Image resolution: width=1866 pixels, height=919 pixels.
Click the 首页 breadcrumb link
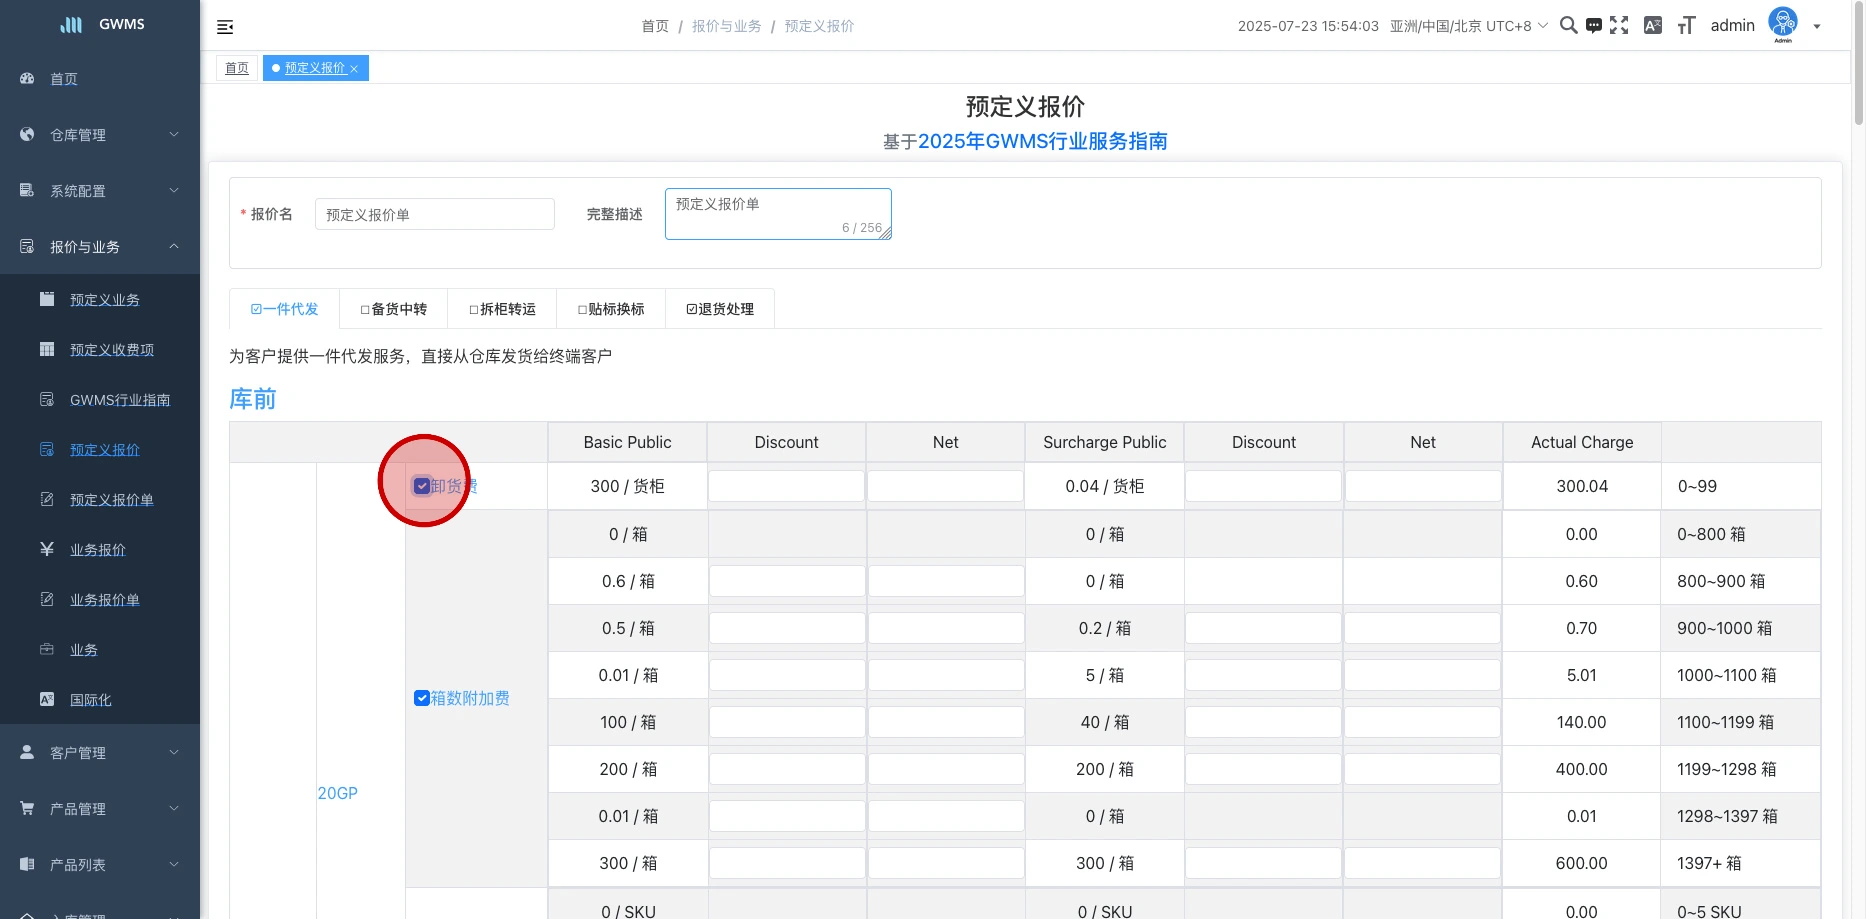click(655, 26)
